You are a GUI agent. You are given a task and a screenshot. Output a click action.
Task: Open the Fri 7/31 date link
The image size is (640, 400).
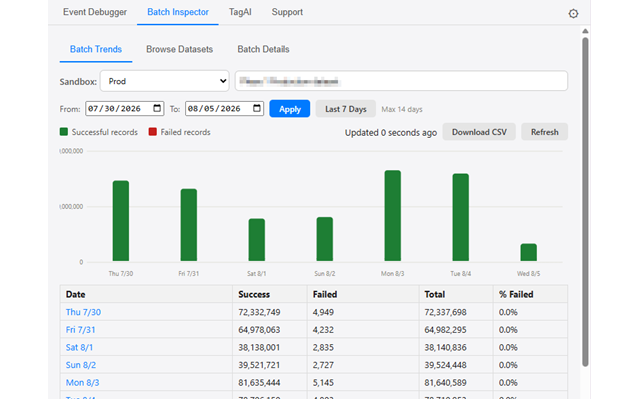pos(80,330)
